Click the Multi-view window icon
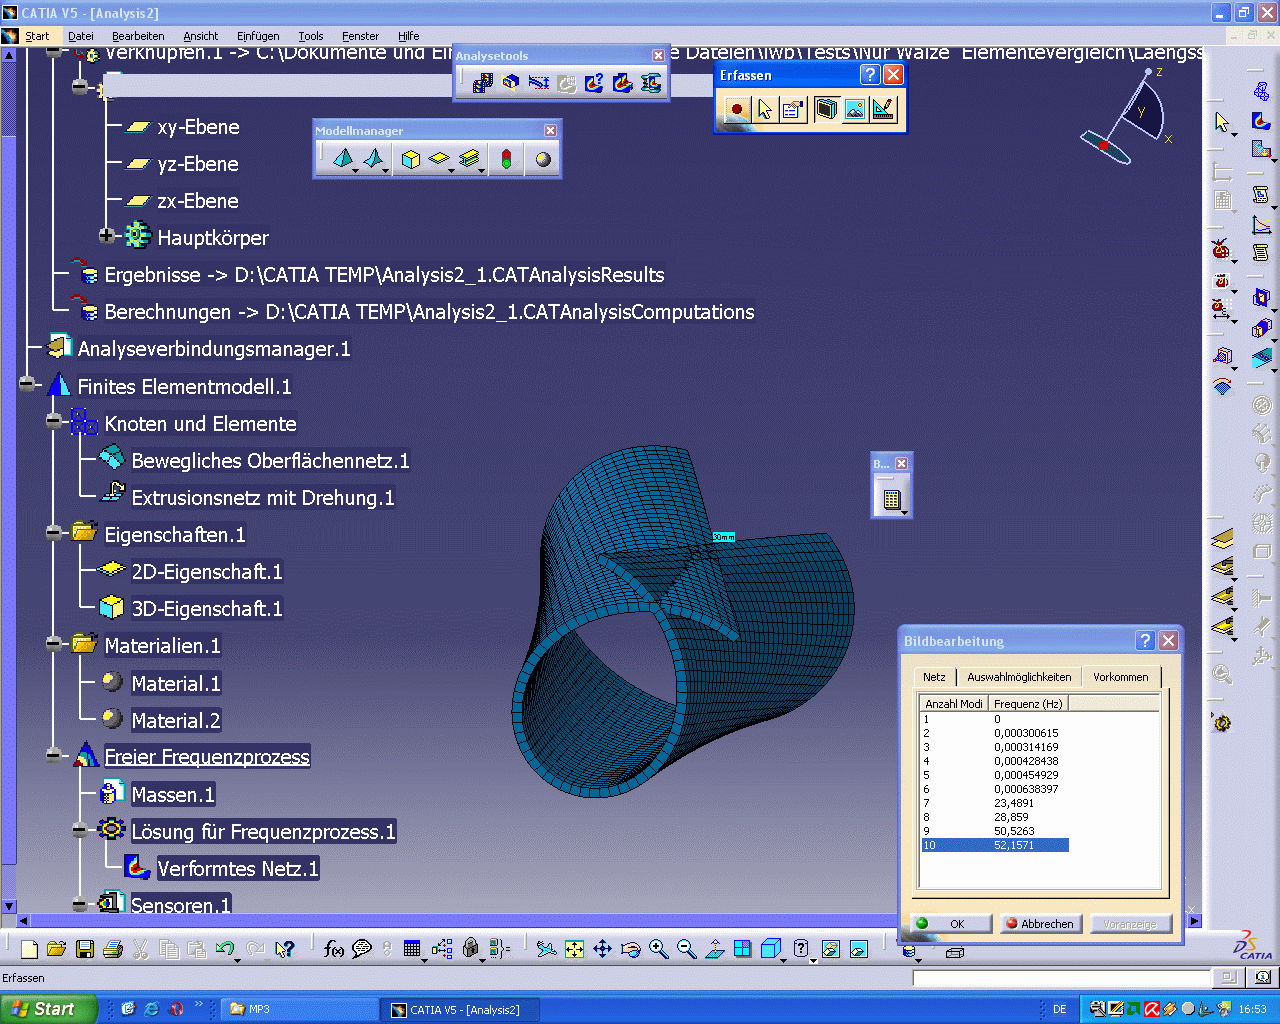1280x1024 pixels. 742,949
